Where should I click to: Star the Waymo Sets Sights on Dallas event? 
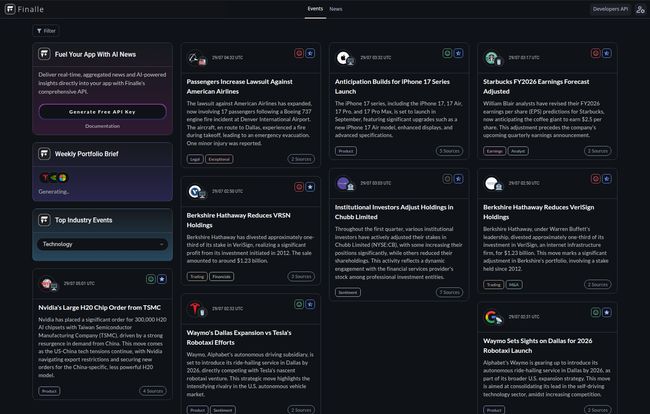tap(607, 312)
